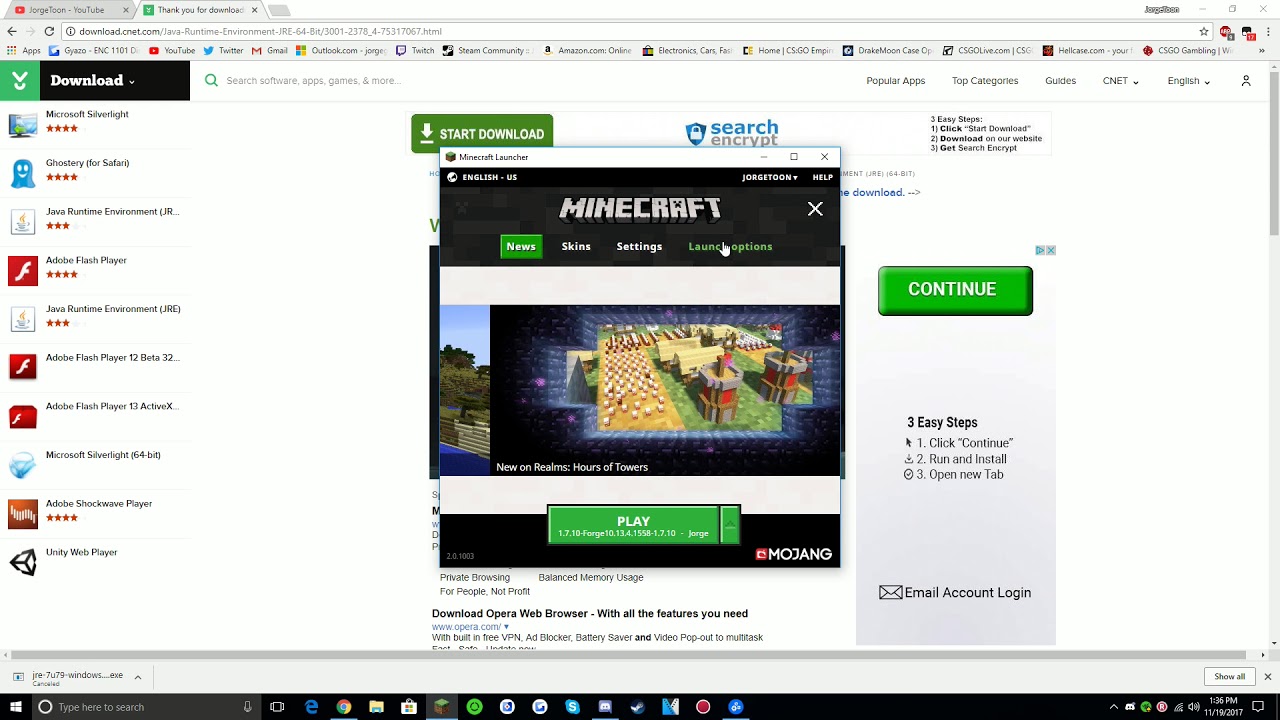Click the Search Encrypt logo ad
The height and width of the screenshot is (720, 1280).
pos(732,132)
